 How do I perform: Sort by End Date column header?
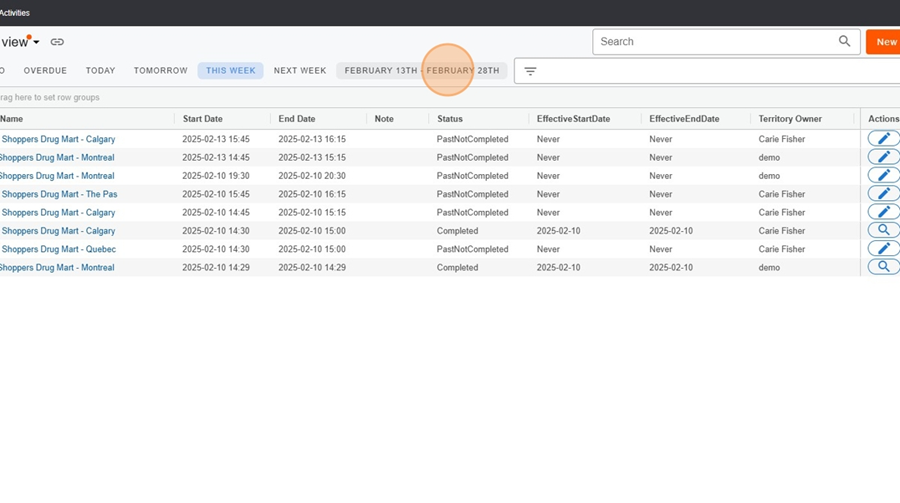tap(297, 119)
